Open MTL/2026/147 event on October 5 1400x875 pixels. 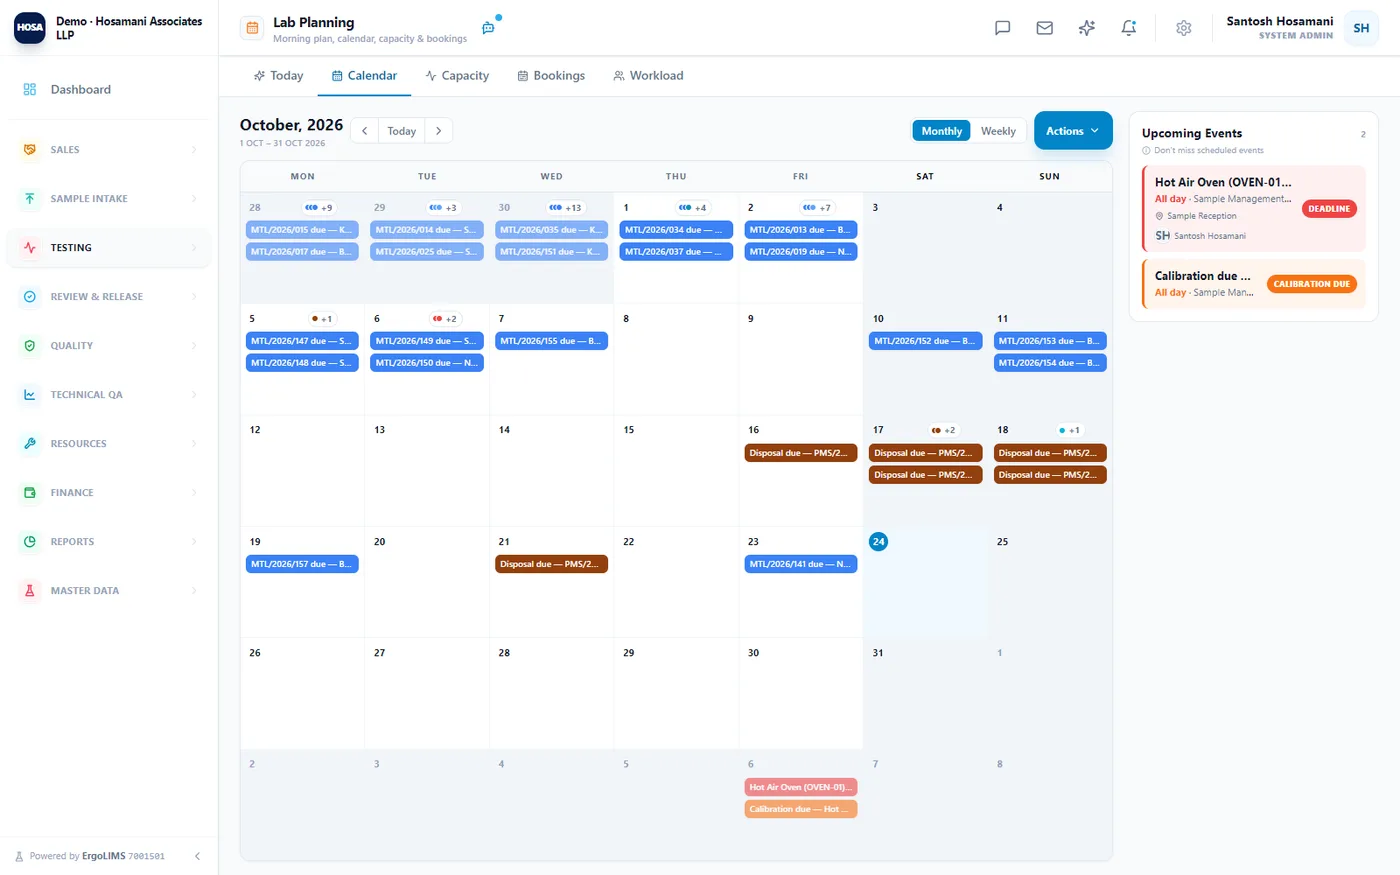pyautogui.click(x=302, y=341)
